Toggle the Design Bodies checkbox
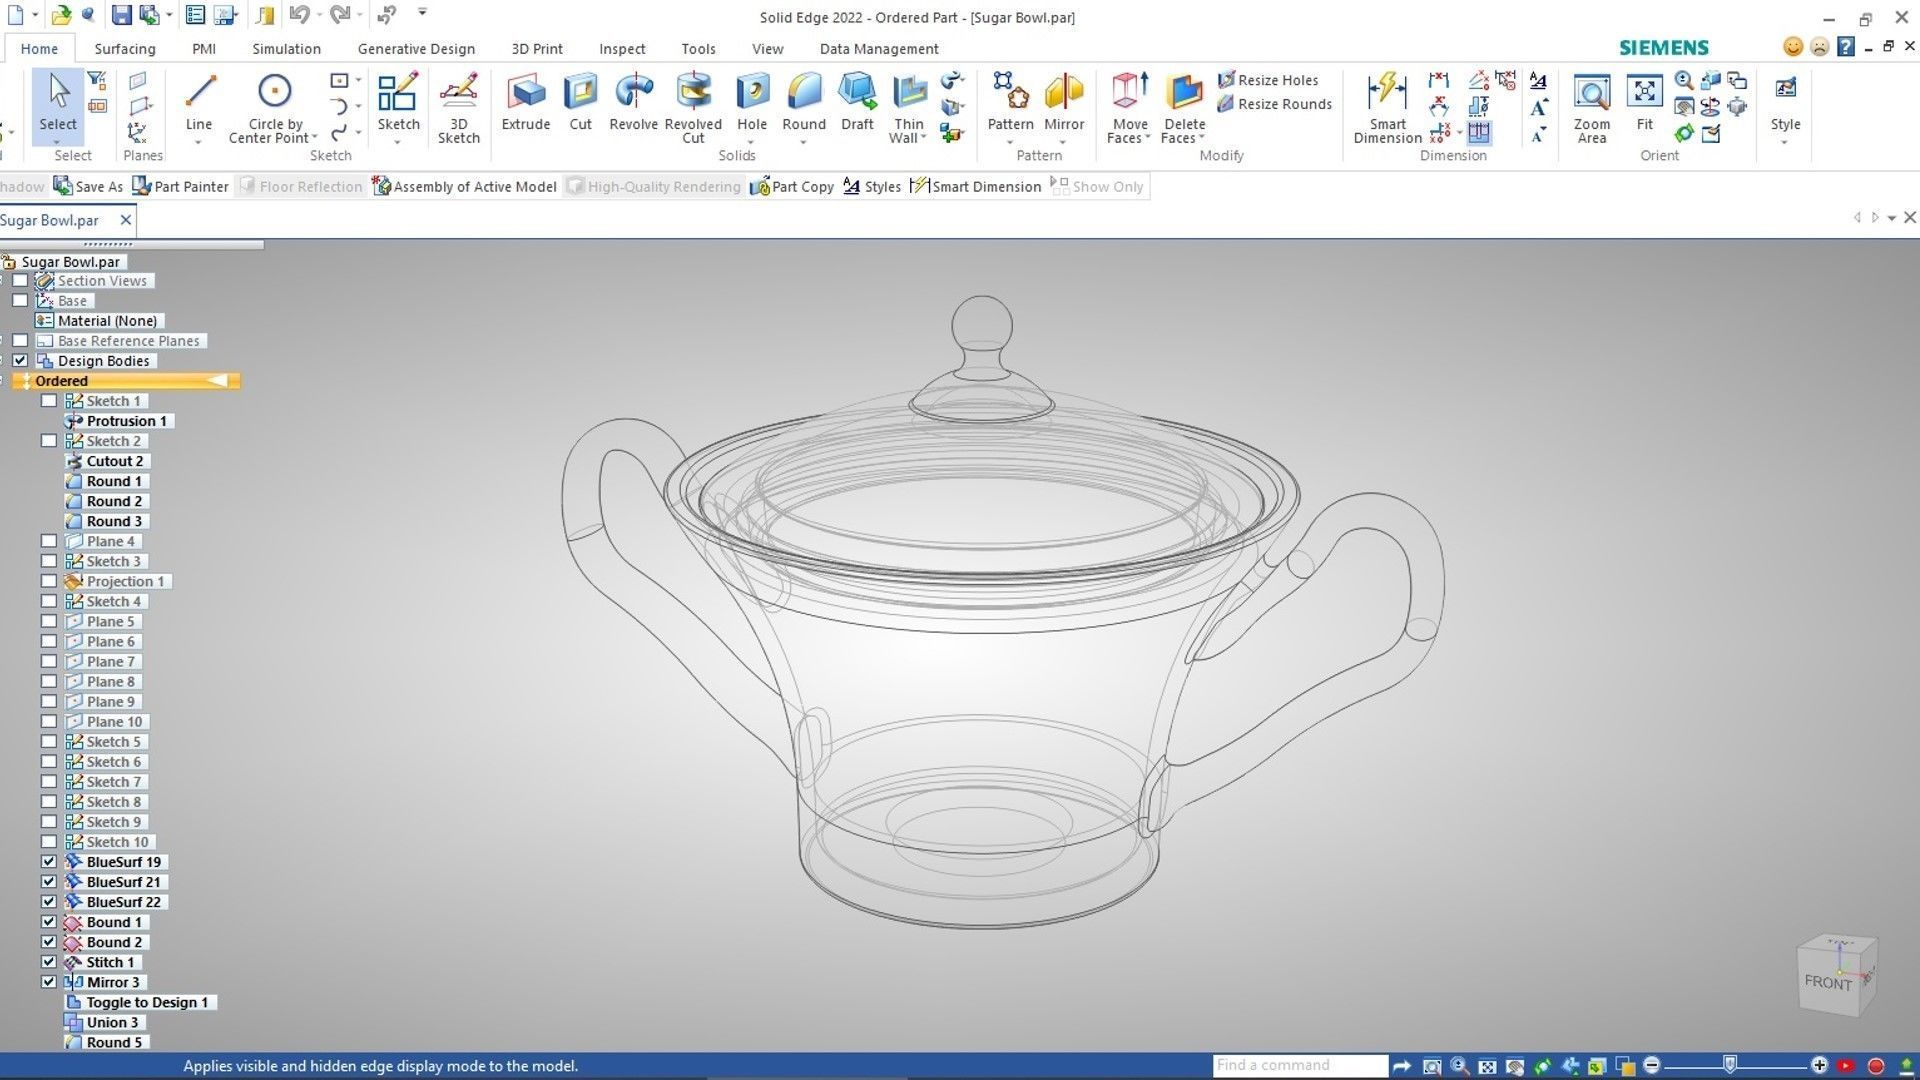Image resolution: width=1920 pixels, height=1080 pixels. tap(20, 361)
